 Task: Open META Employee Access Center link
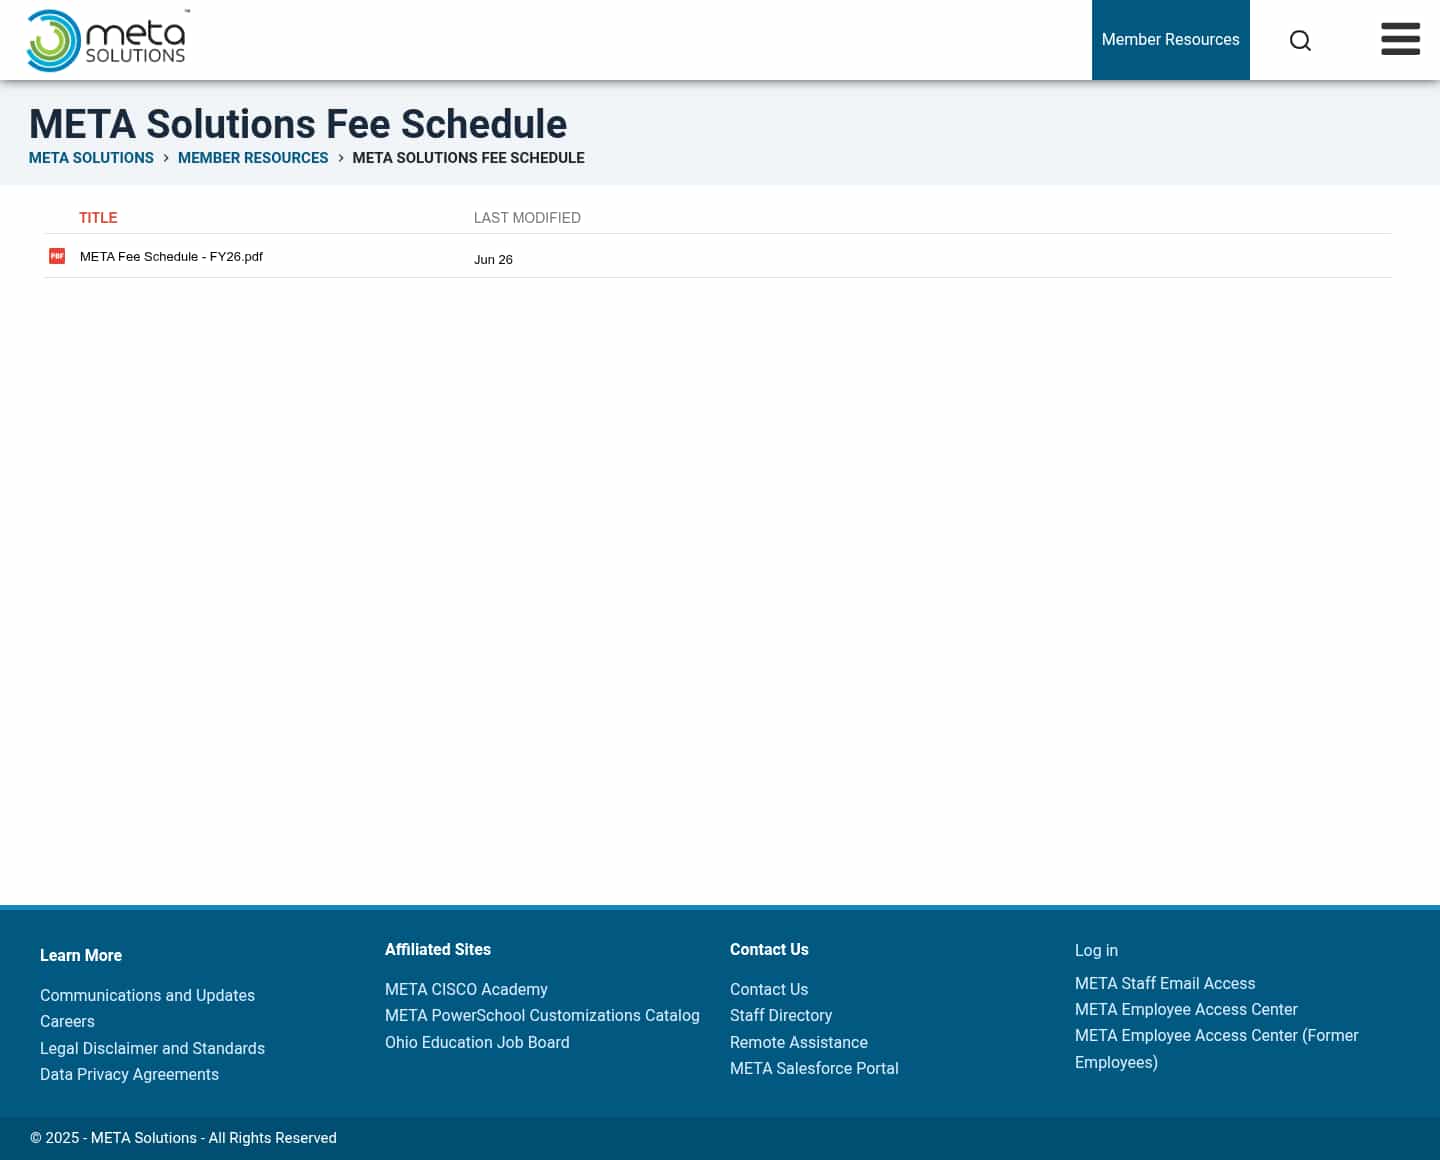pos(1186,1010)
